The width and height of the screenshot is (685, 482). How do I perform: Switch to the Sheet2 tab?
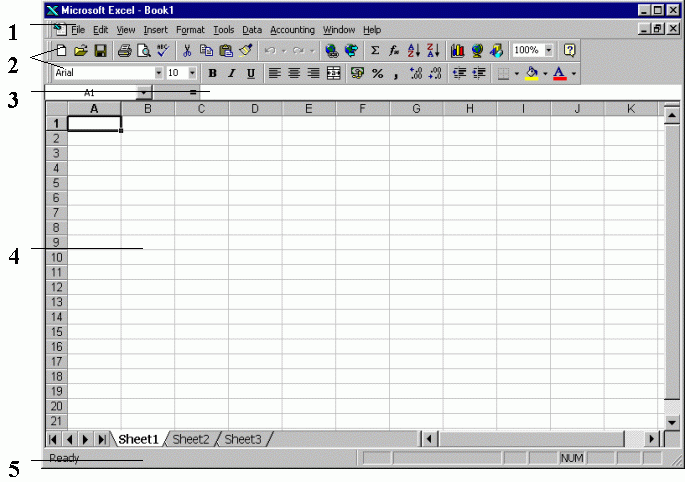[191, 439]
